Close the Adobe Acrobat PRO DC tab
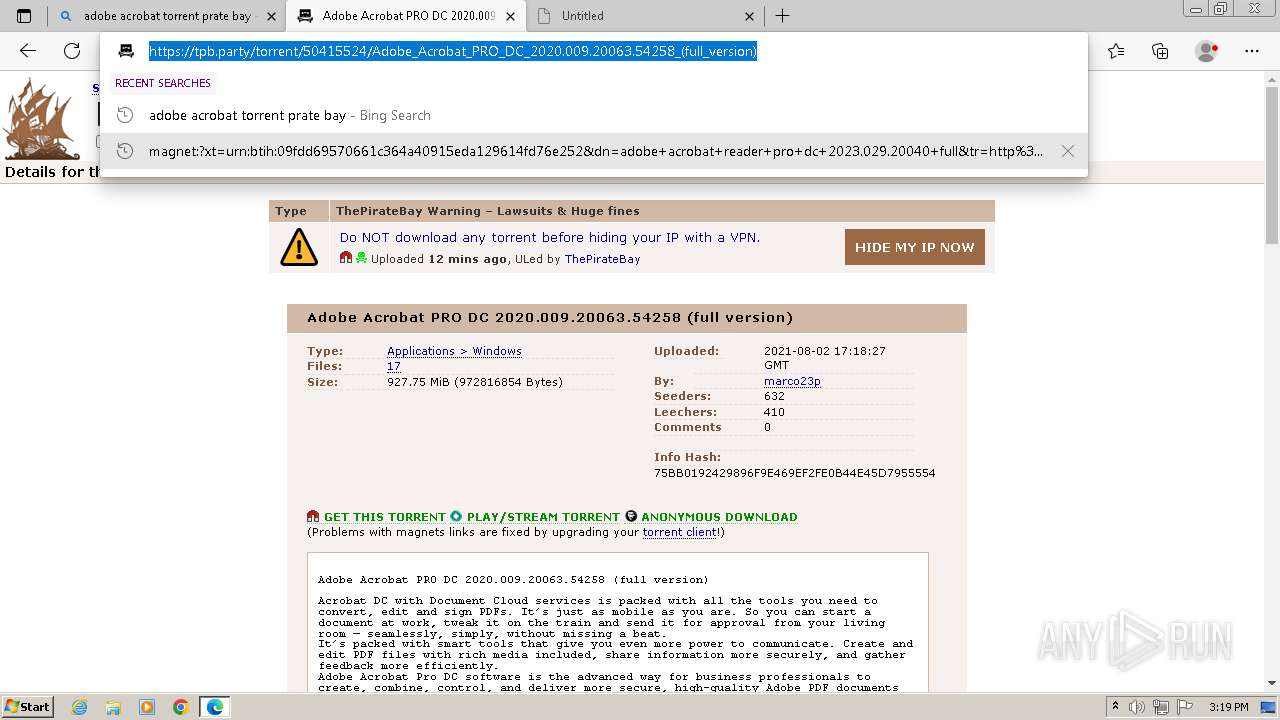This screenshot has height=720, width=1280. pos(511,16)
